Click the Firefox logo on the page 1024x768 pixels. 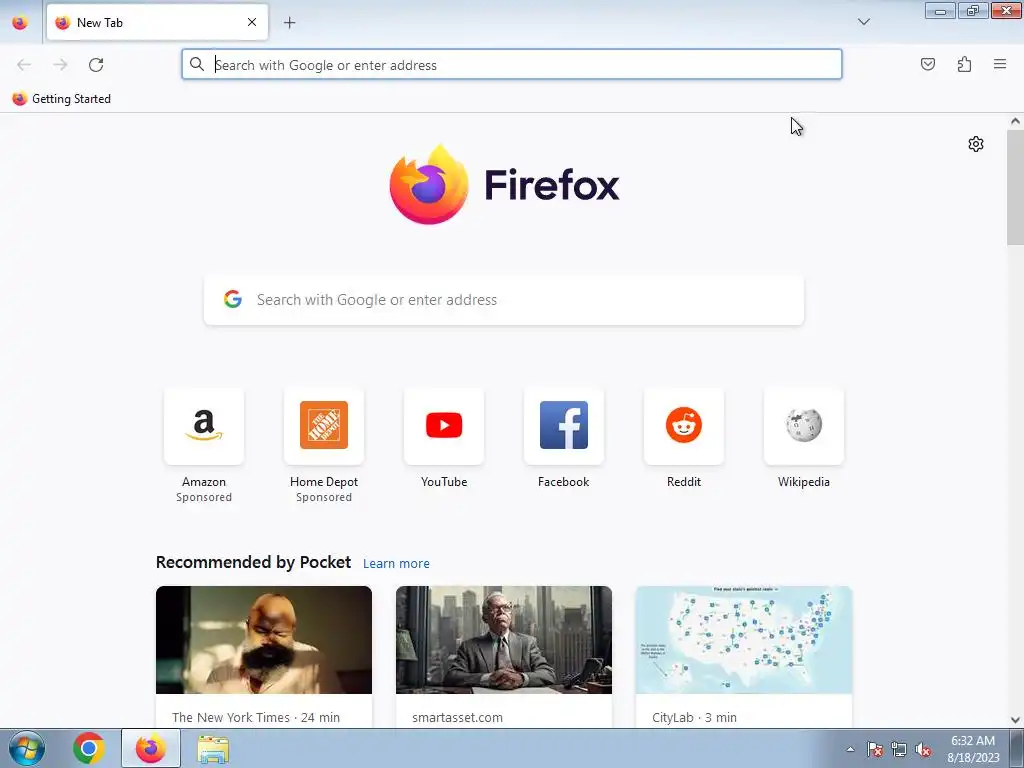pyautogui.click(x=504, y=185)
